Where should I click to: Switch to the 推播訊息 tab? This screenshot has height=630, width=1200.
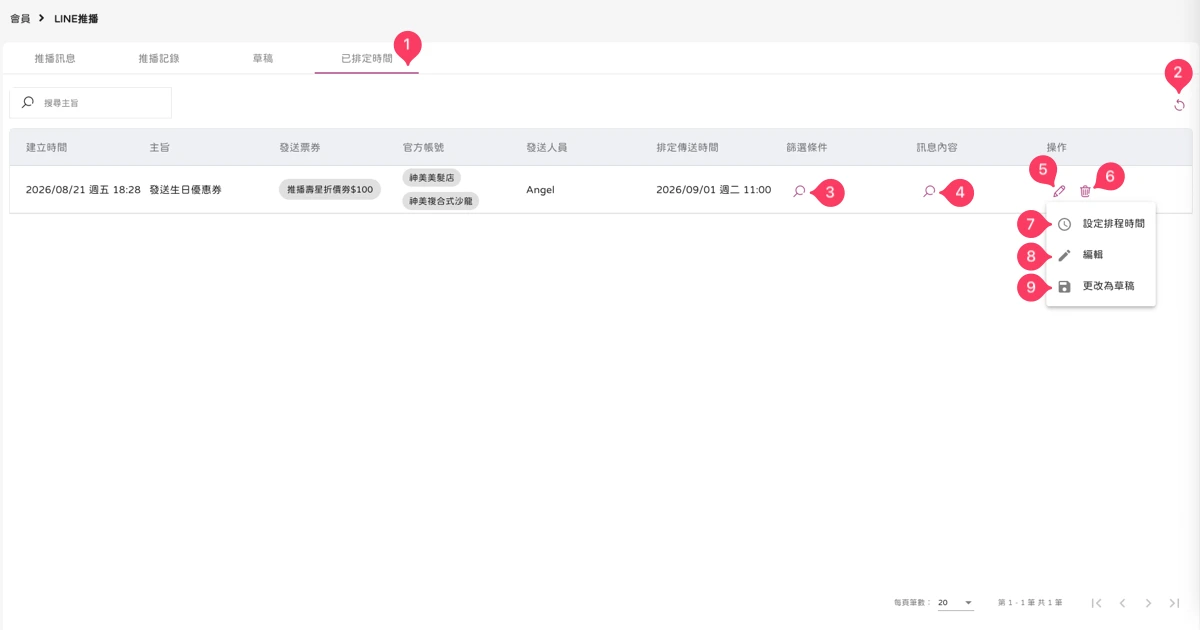point(55,58)
